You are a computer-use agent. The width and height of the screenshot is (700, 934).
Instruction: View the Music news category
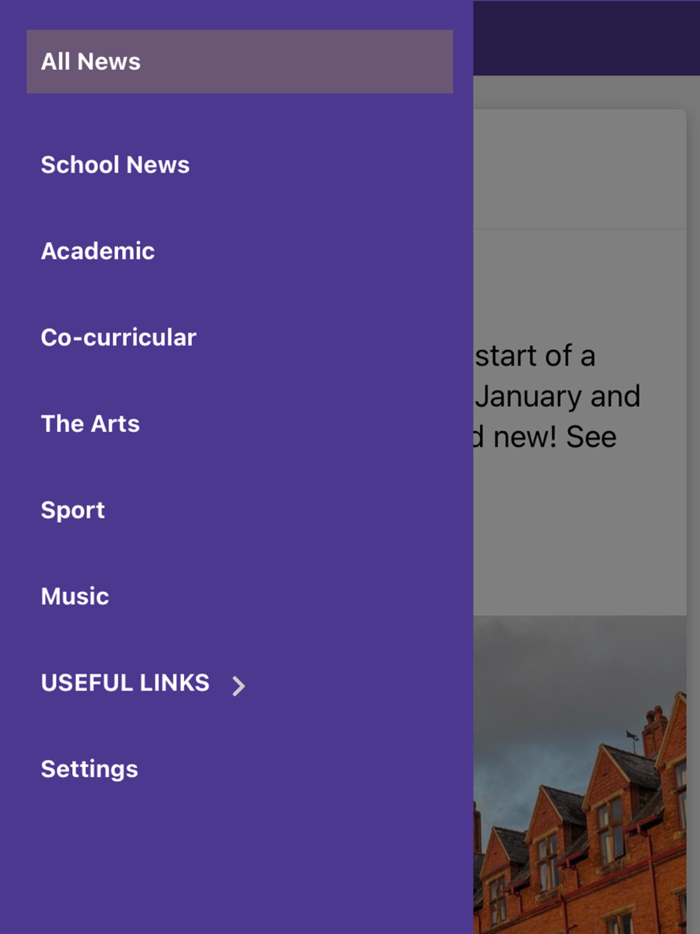(x=75, y=596)
